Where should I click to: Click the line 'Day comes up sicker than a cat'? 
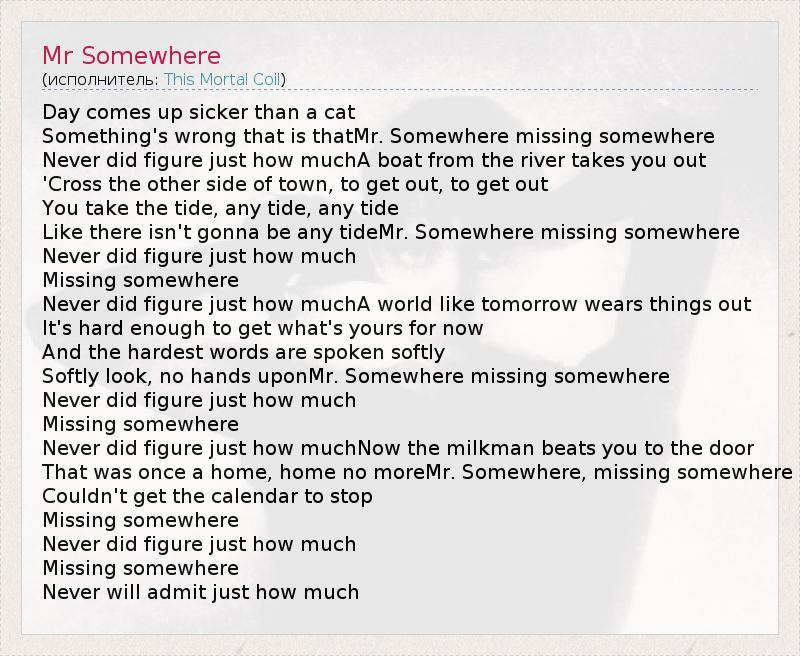click(199, 112)
